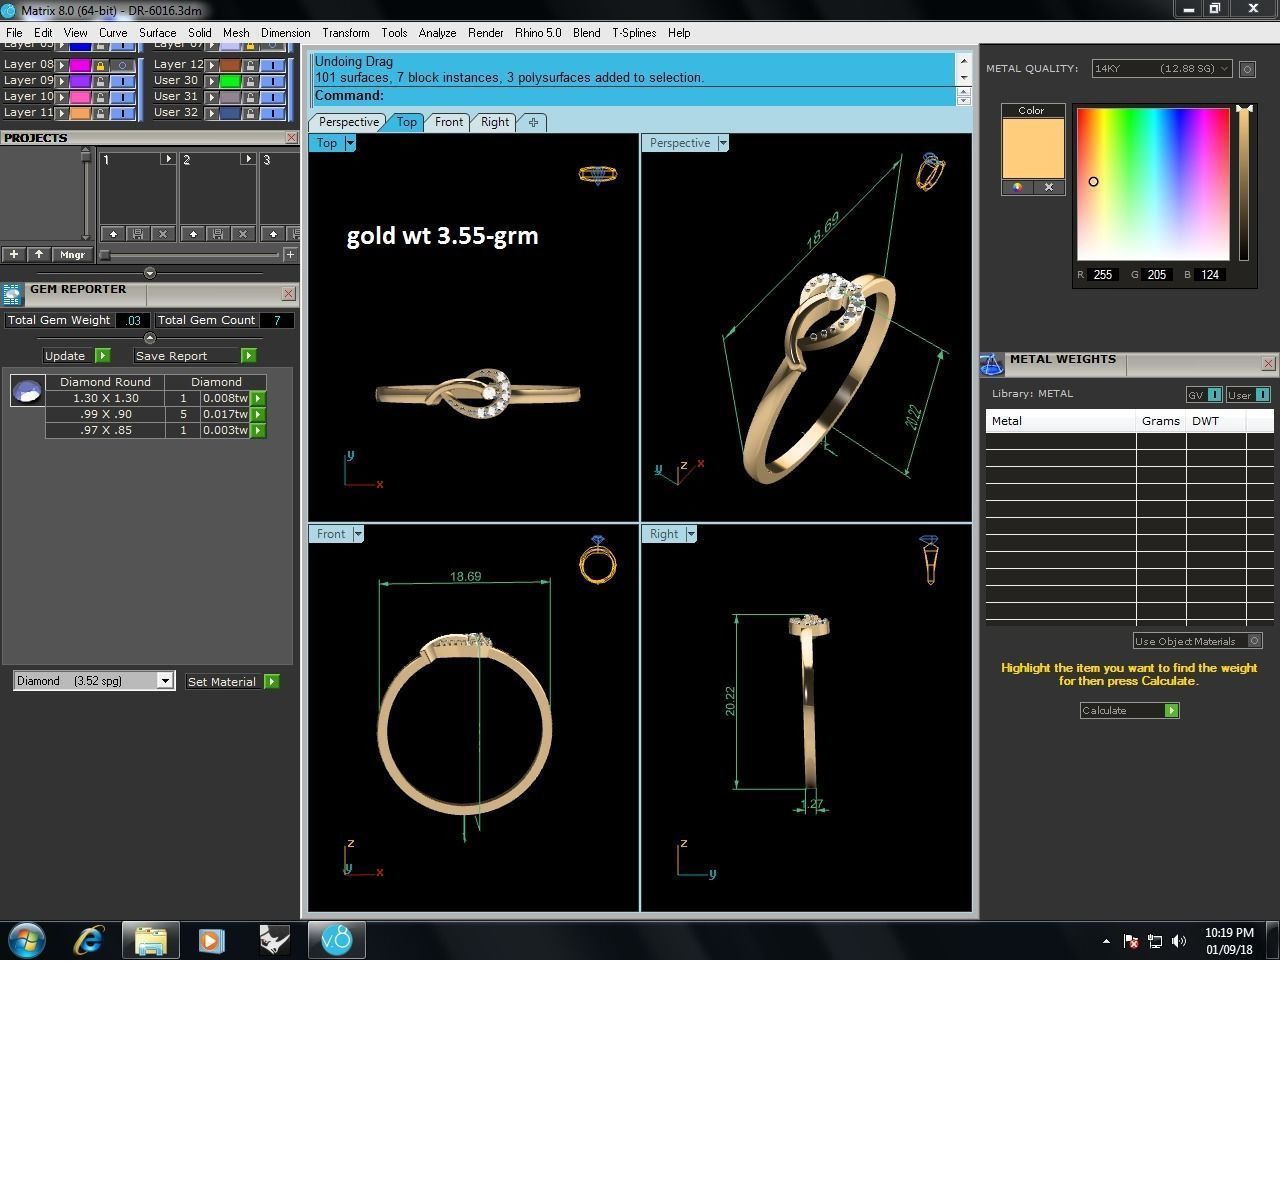Open the Curve menu

[113, 33]
